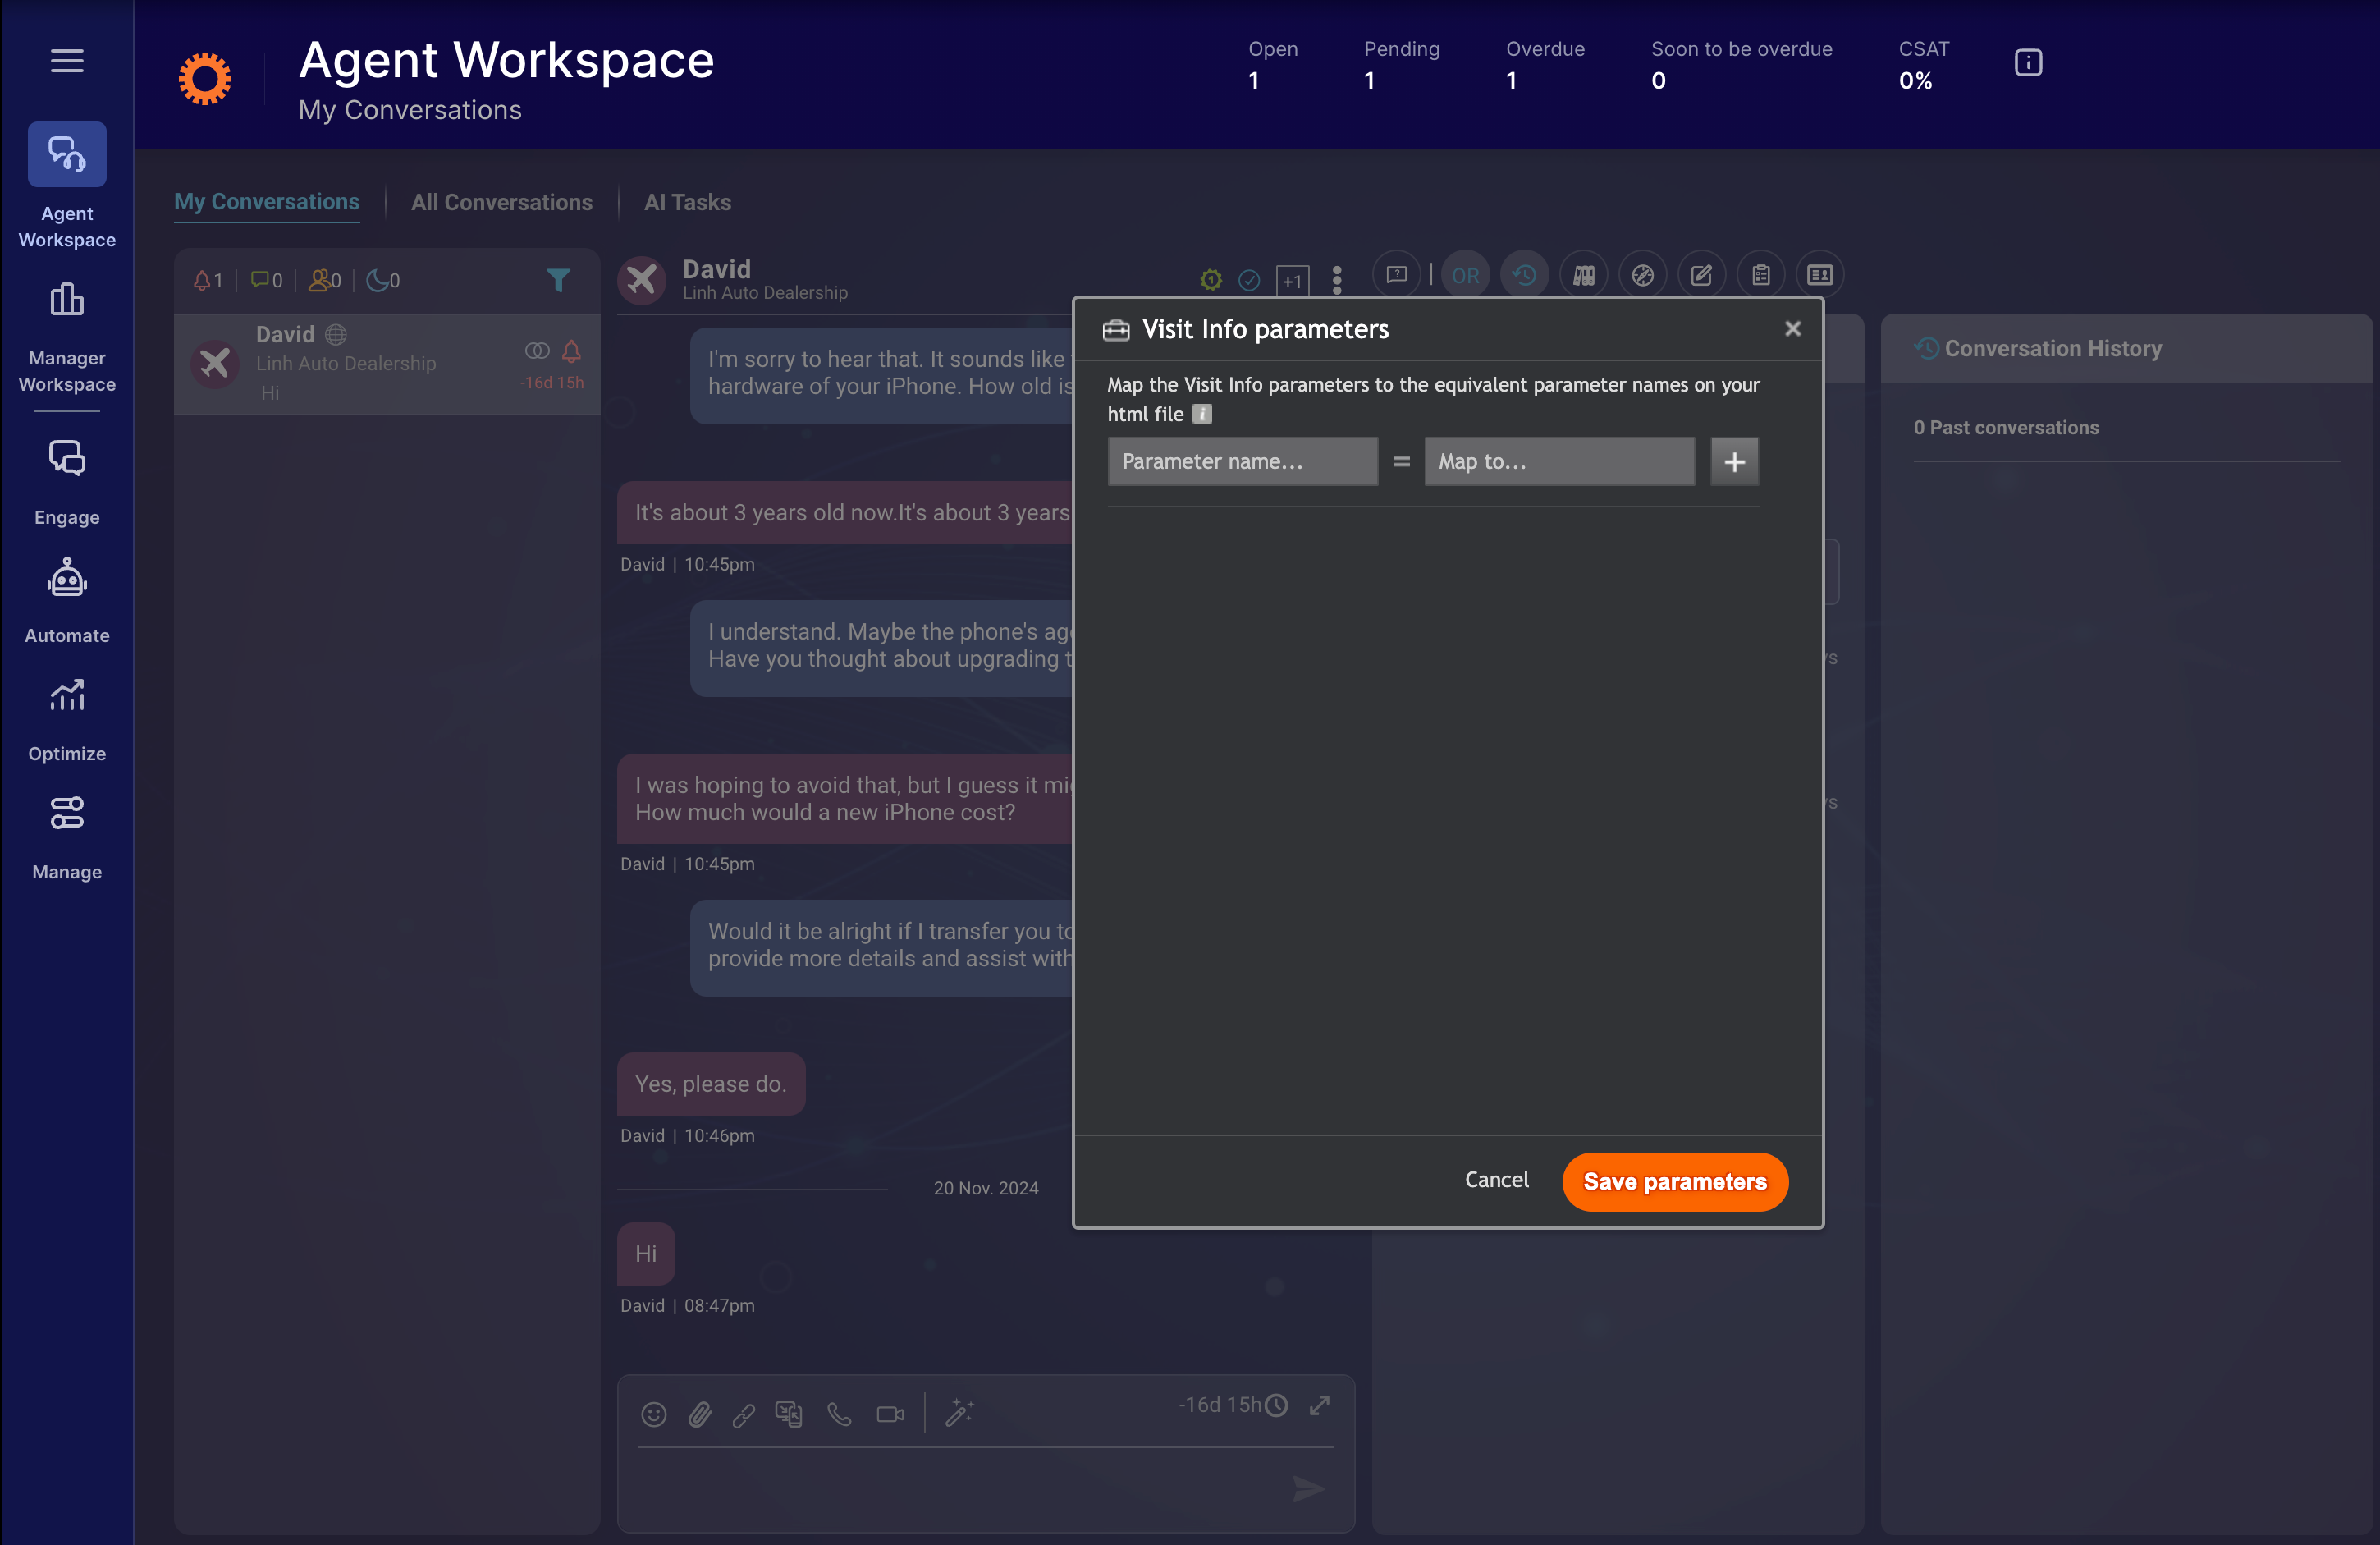The height and width of the screenshot is (1545, 2380).
Task: Open the question chat bubble panel
Action: 1397,274
